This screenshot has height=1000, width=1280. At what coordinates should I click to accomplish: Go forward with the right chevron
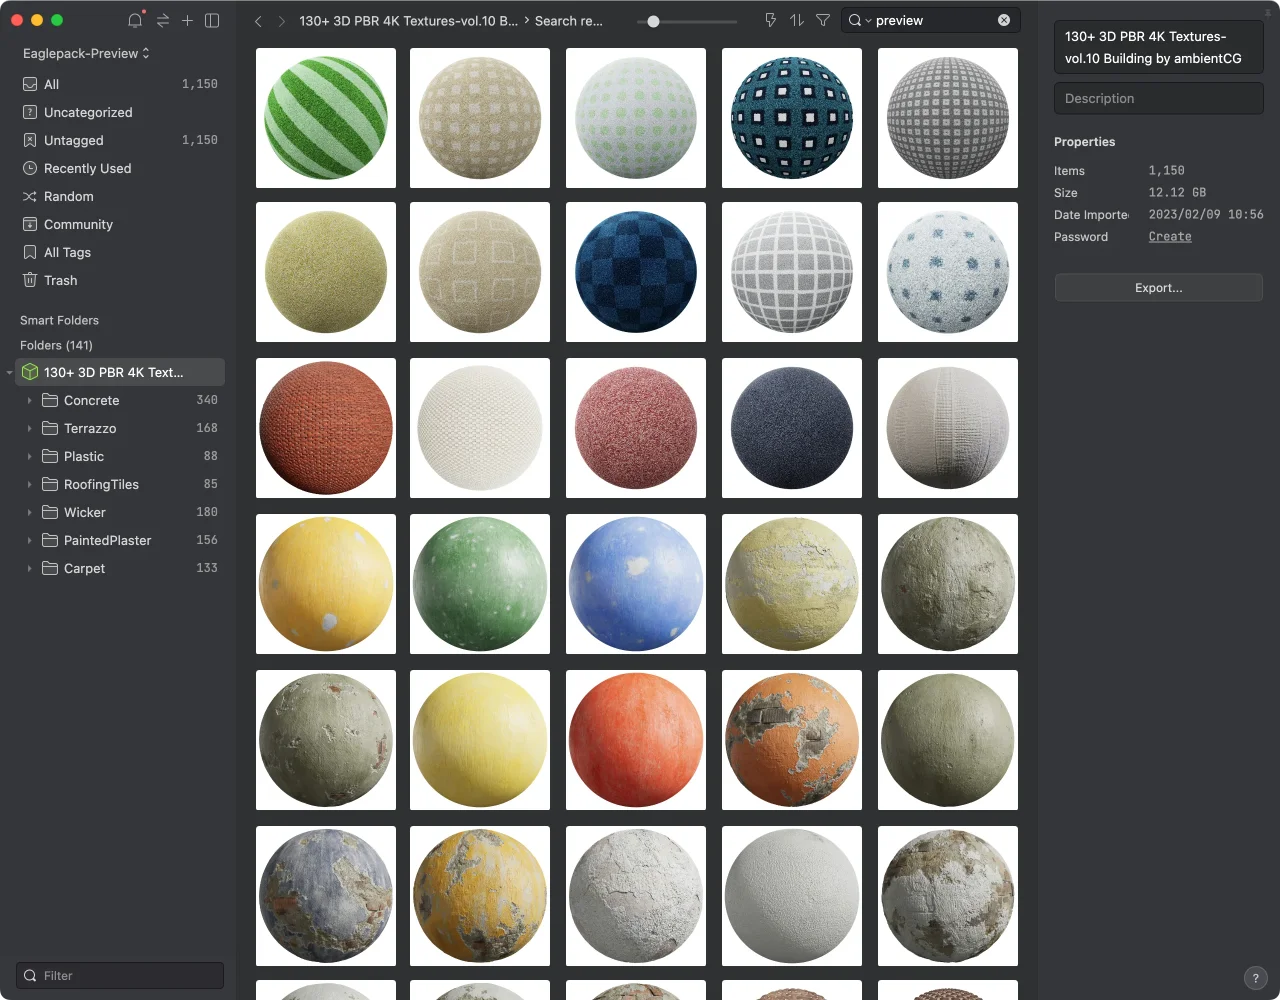282,21
